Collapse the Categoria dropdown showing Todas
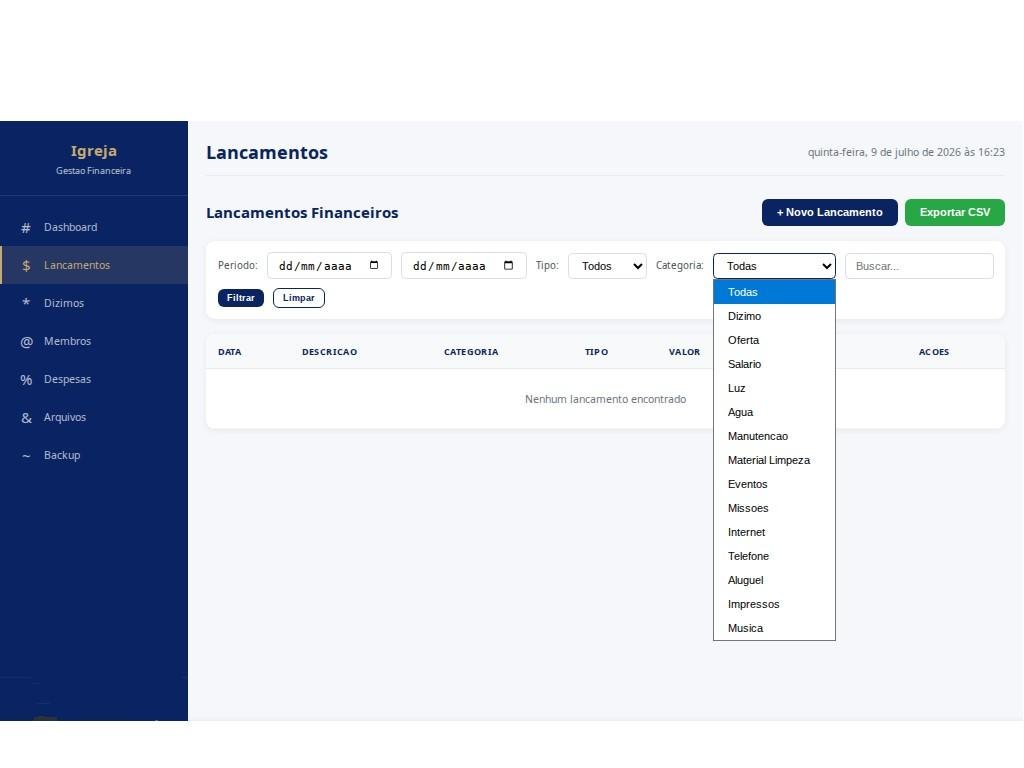1024x768 pixels. pyautogui.click(x=775, y=266)
